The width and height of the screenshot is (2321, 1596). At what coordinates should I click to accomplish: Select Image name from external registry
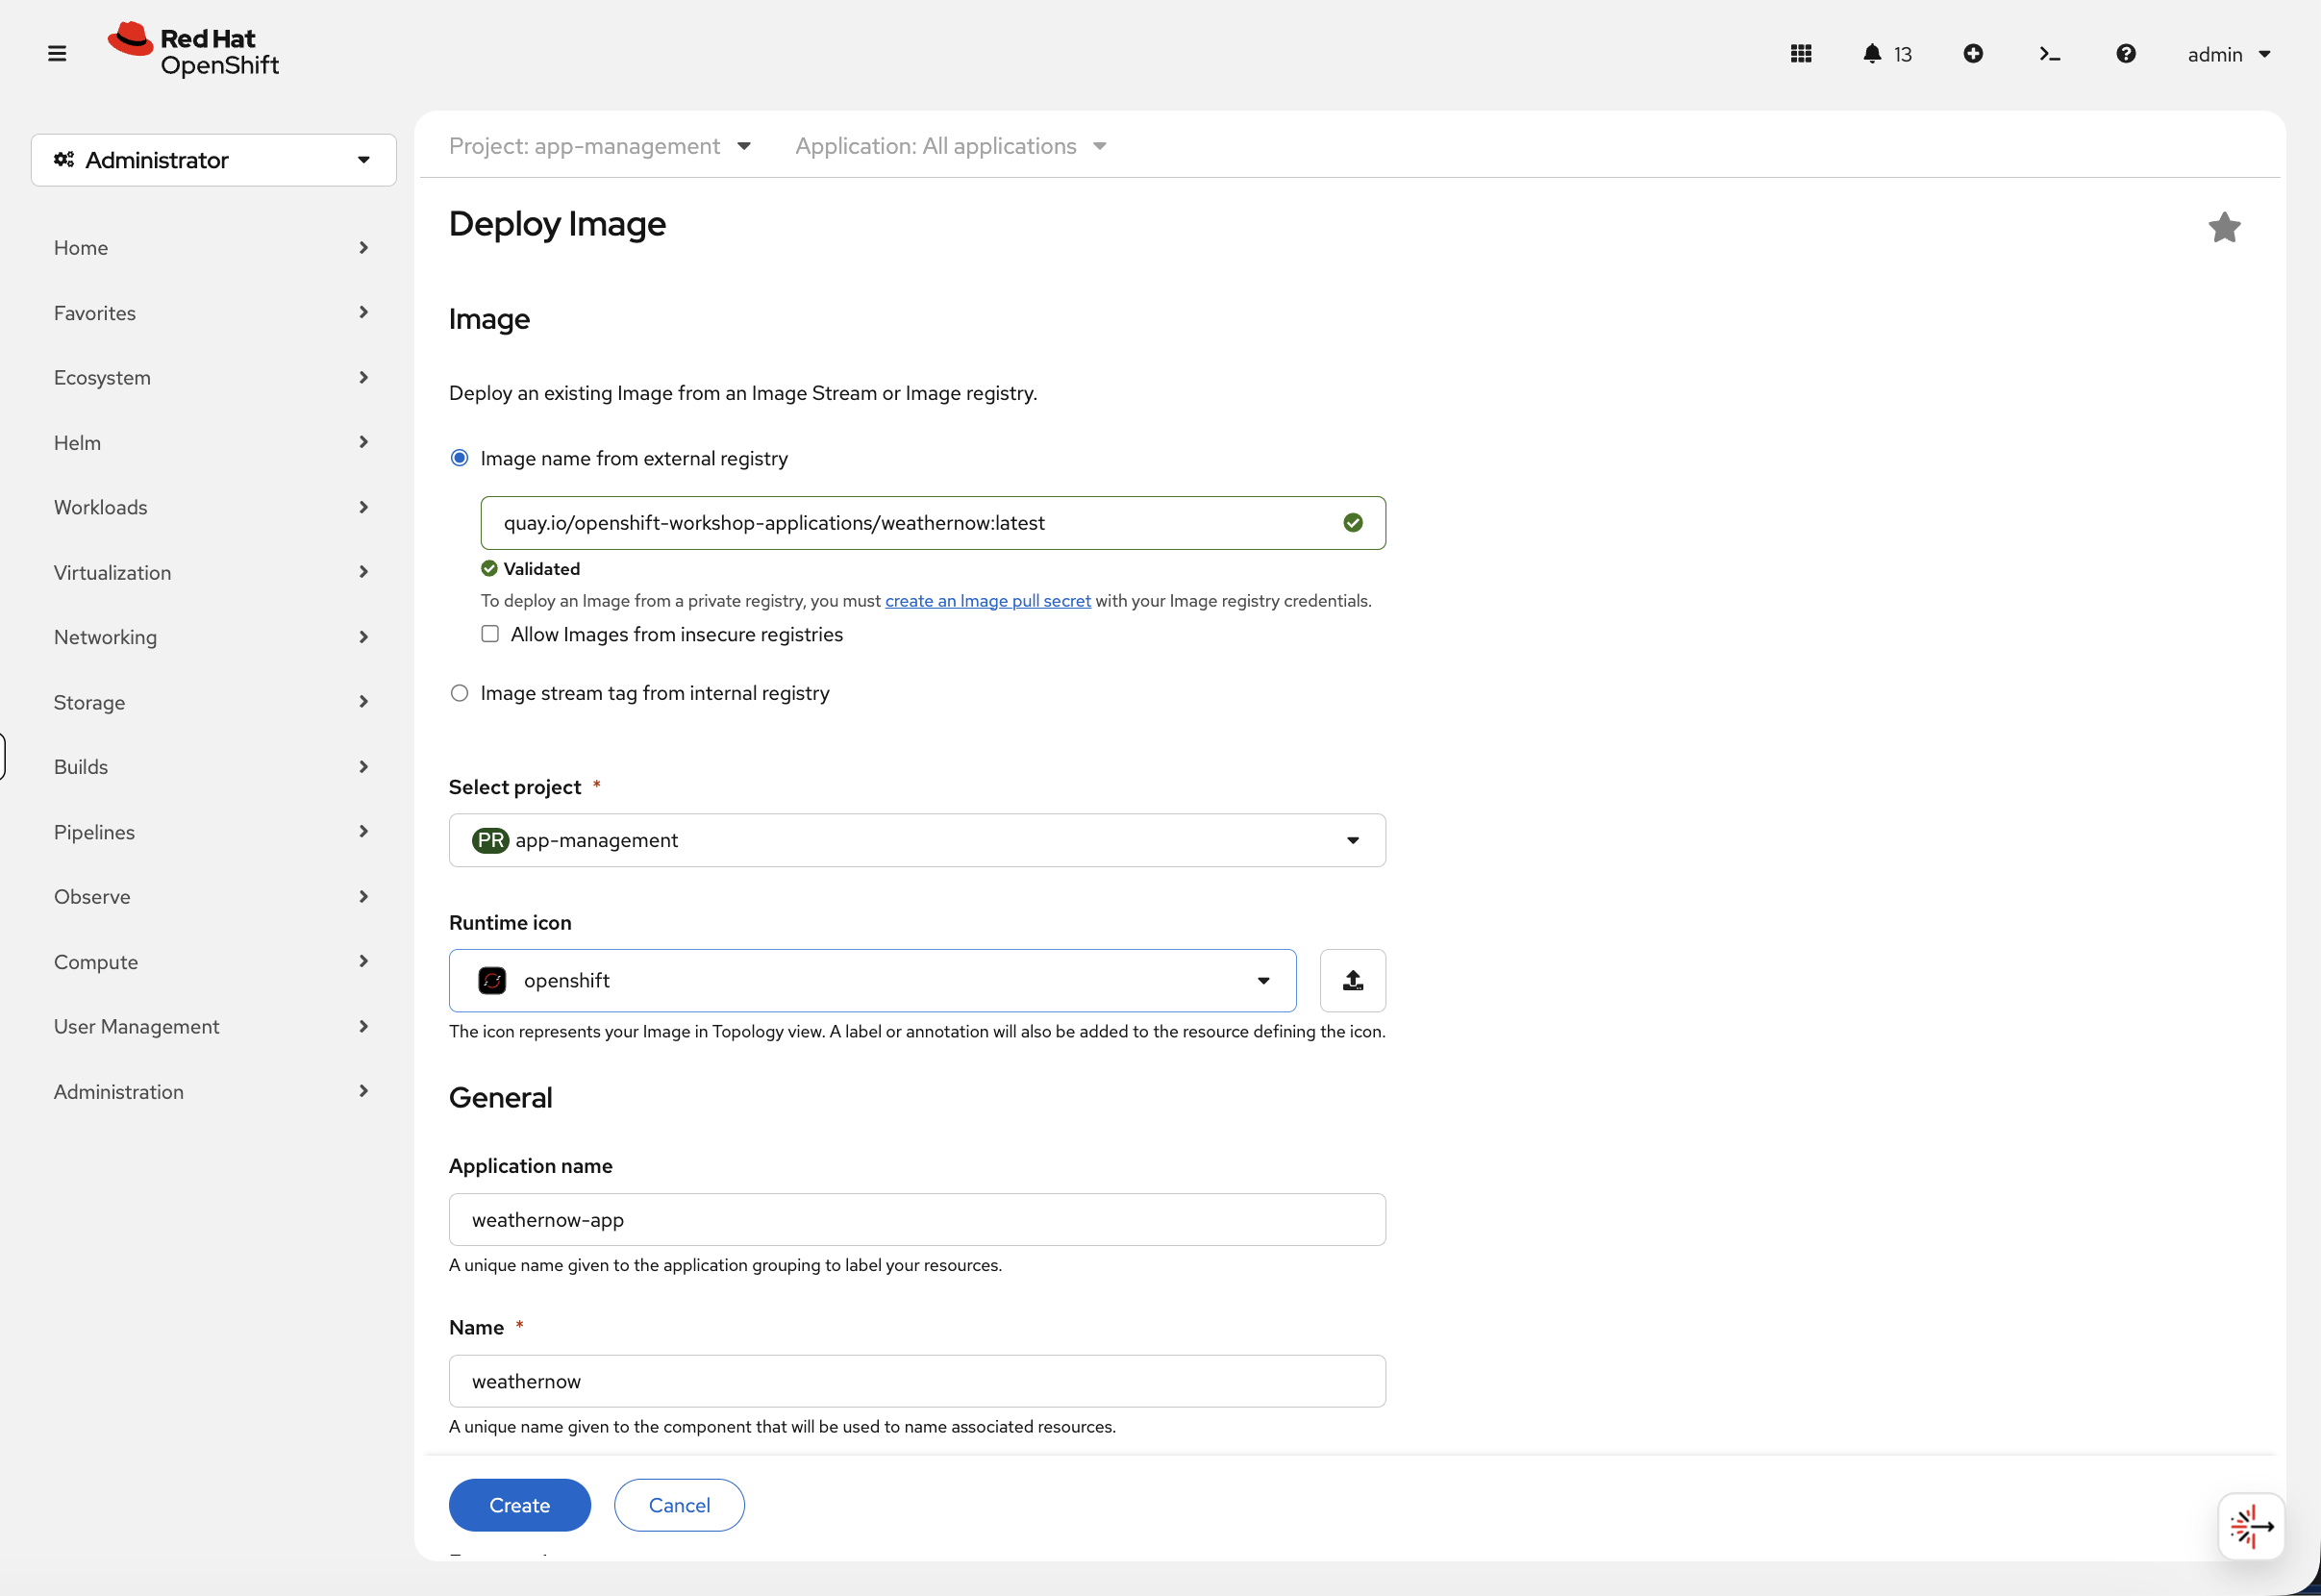pyautogui.click(x=459, y=457)
